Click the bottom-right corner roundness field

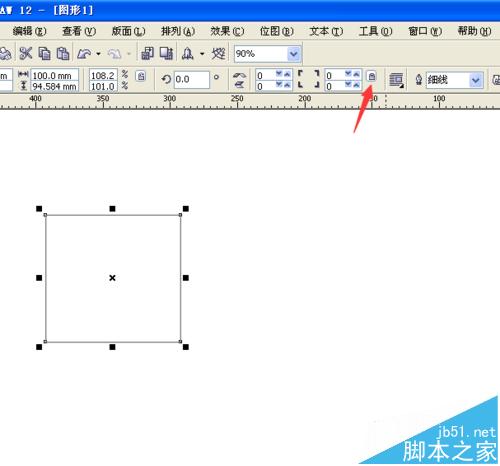pyautogui.click(x=334, y=86)
